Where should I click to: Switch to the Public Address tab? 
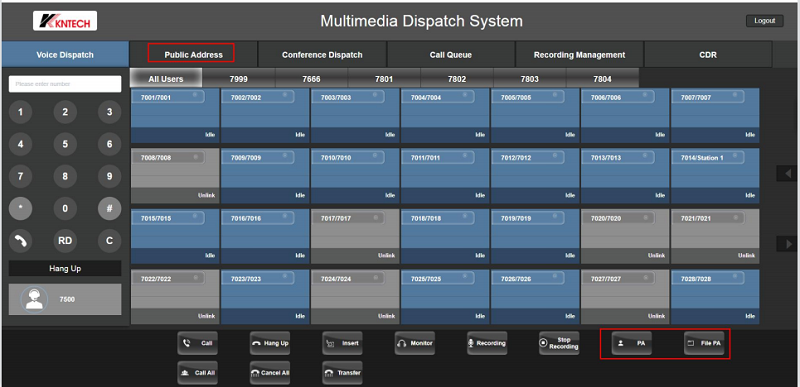[193, 55]
